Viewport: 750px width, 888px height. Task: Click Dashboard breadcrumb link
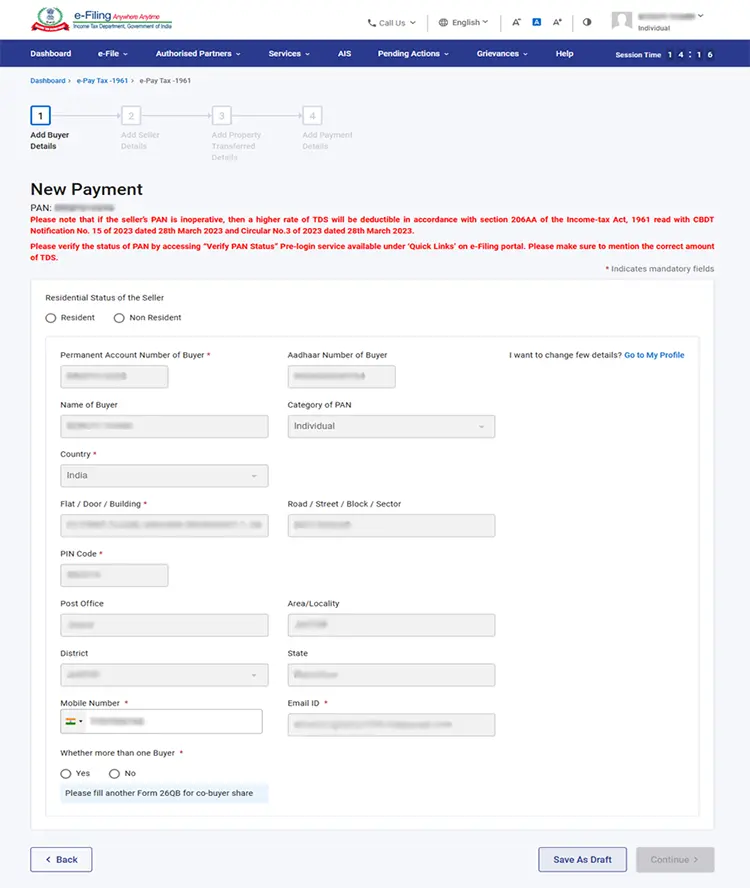point(48,81)
